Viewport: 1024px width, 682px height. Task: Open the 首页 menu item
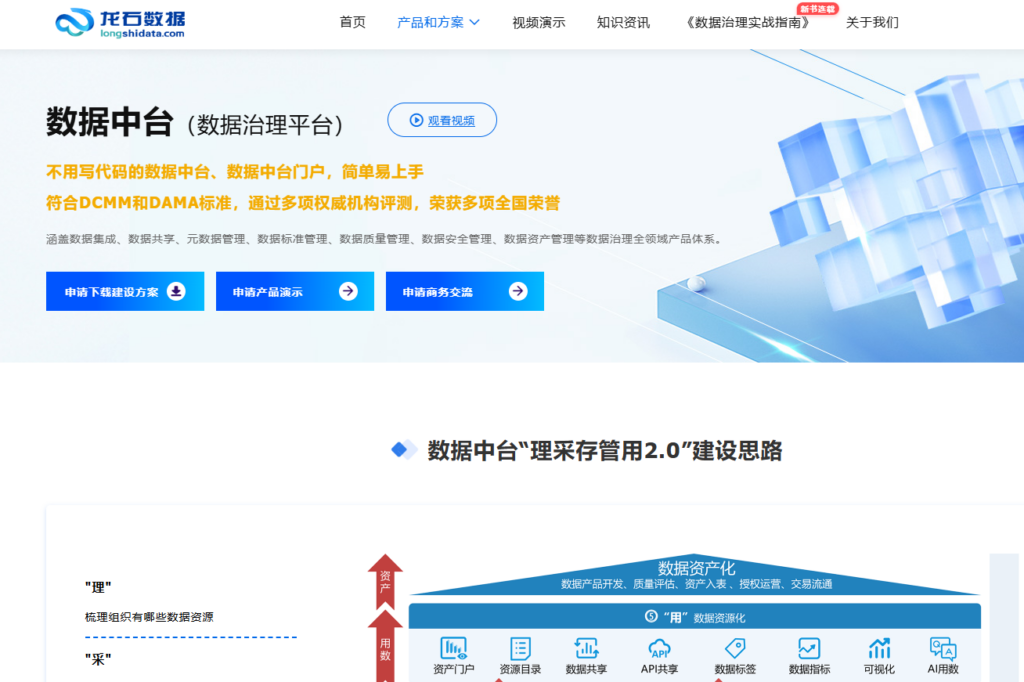[x=351, y=21]
